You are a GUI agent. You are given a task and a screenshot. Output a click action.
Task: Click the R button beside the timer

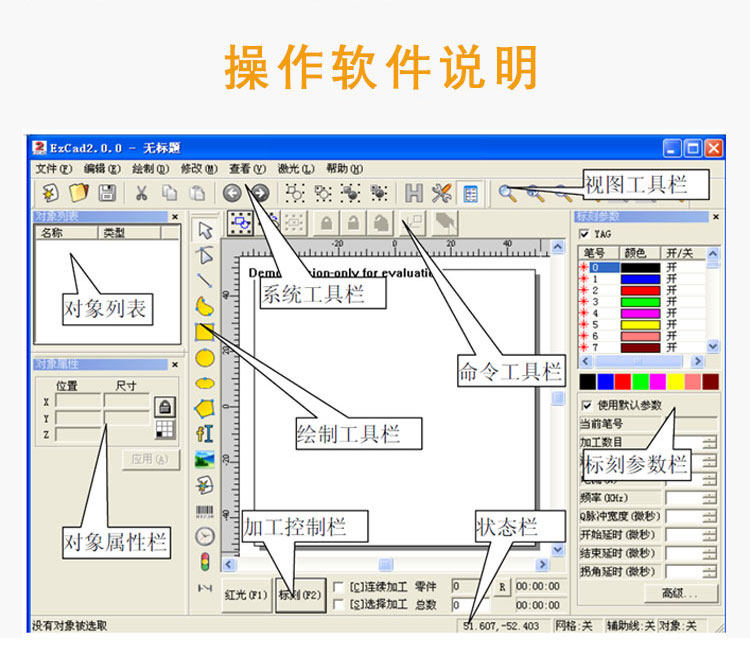coord(502,587)
